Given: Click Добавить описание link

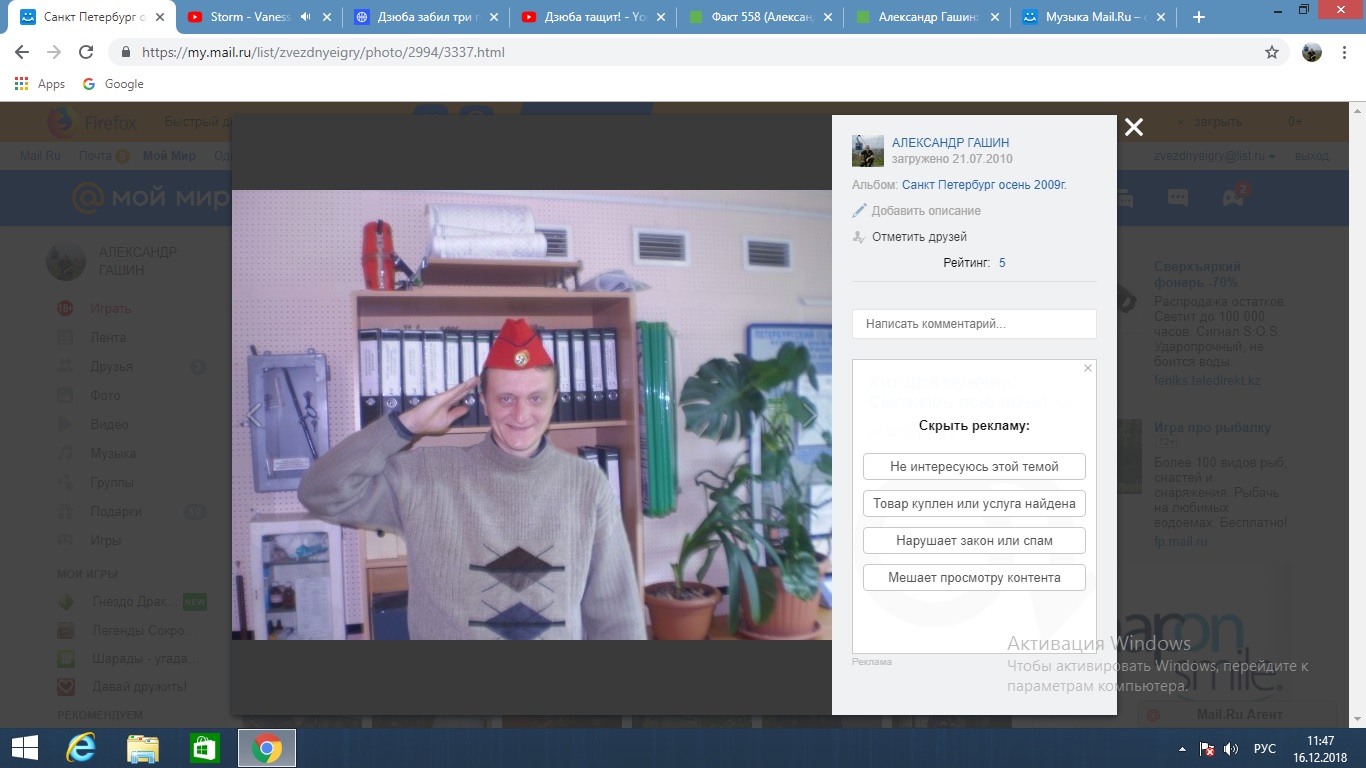Looking at the screenshot, I should (926, 211).
